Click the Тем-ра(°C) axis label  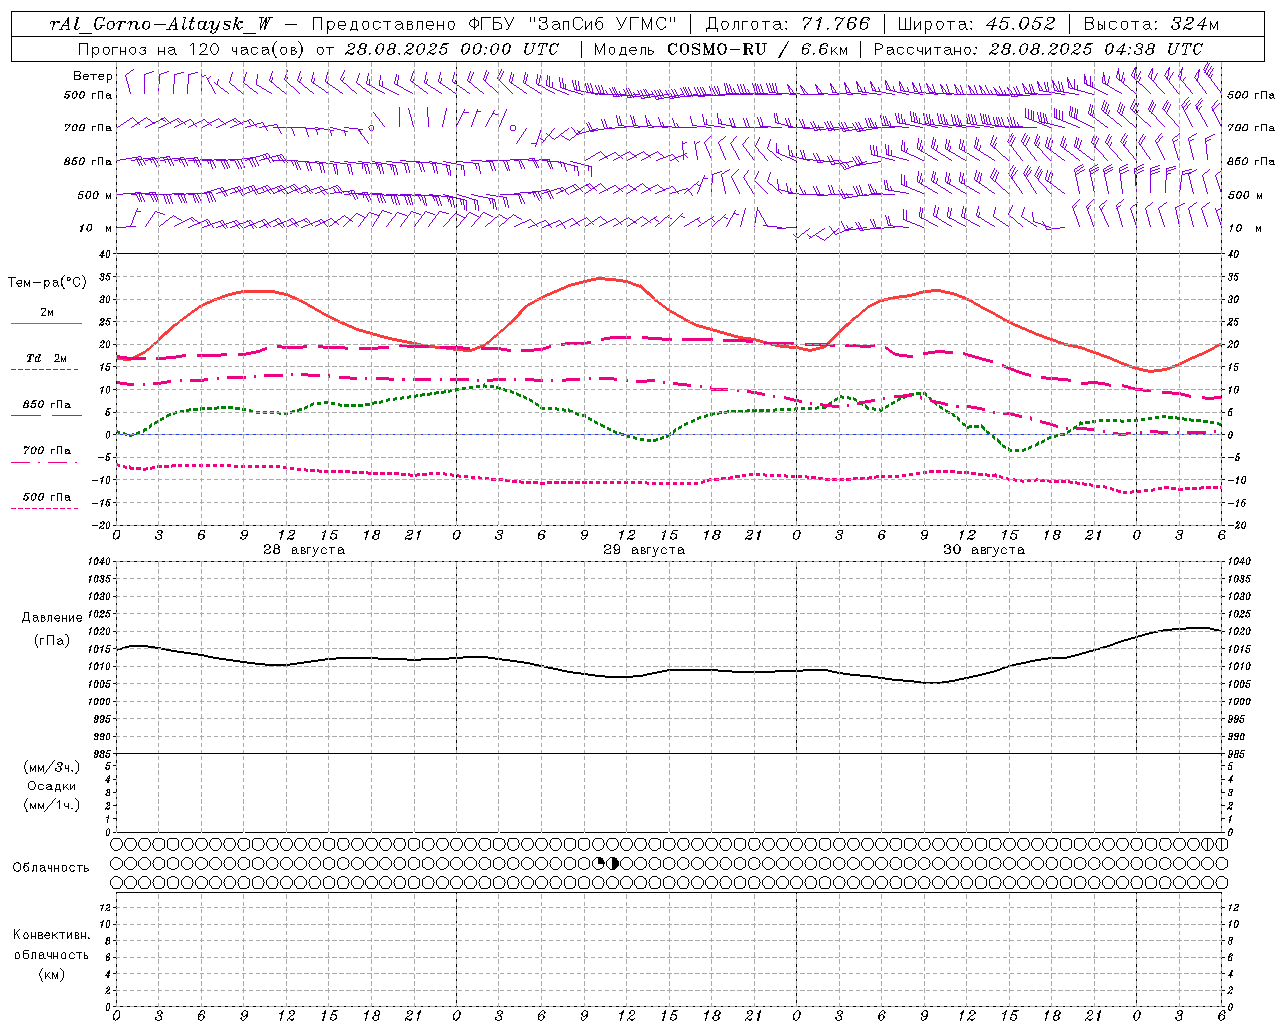47,283
